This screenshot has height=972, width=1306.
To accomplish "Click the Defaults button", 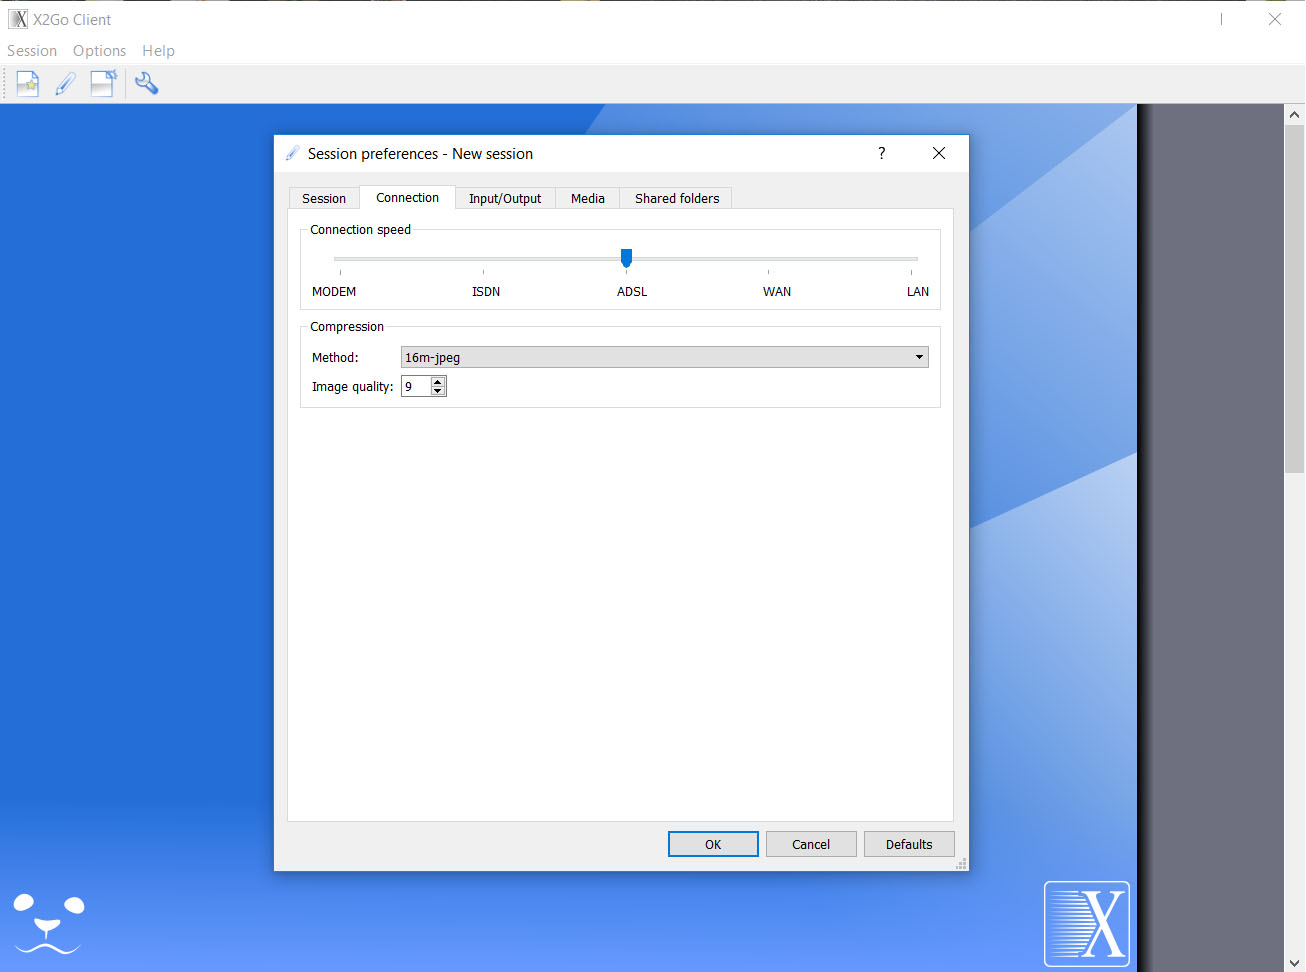I will click(908, 844).
